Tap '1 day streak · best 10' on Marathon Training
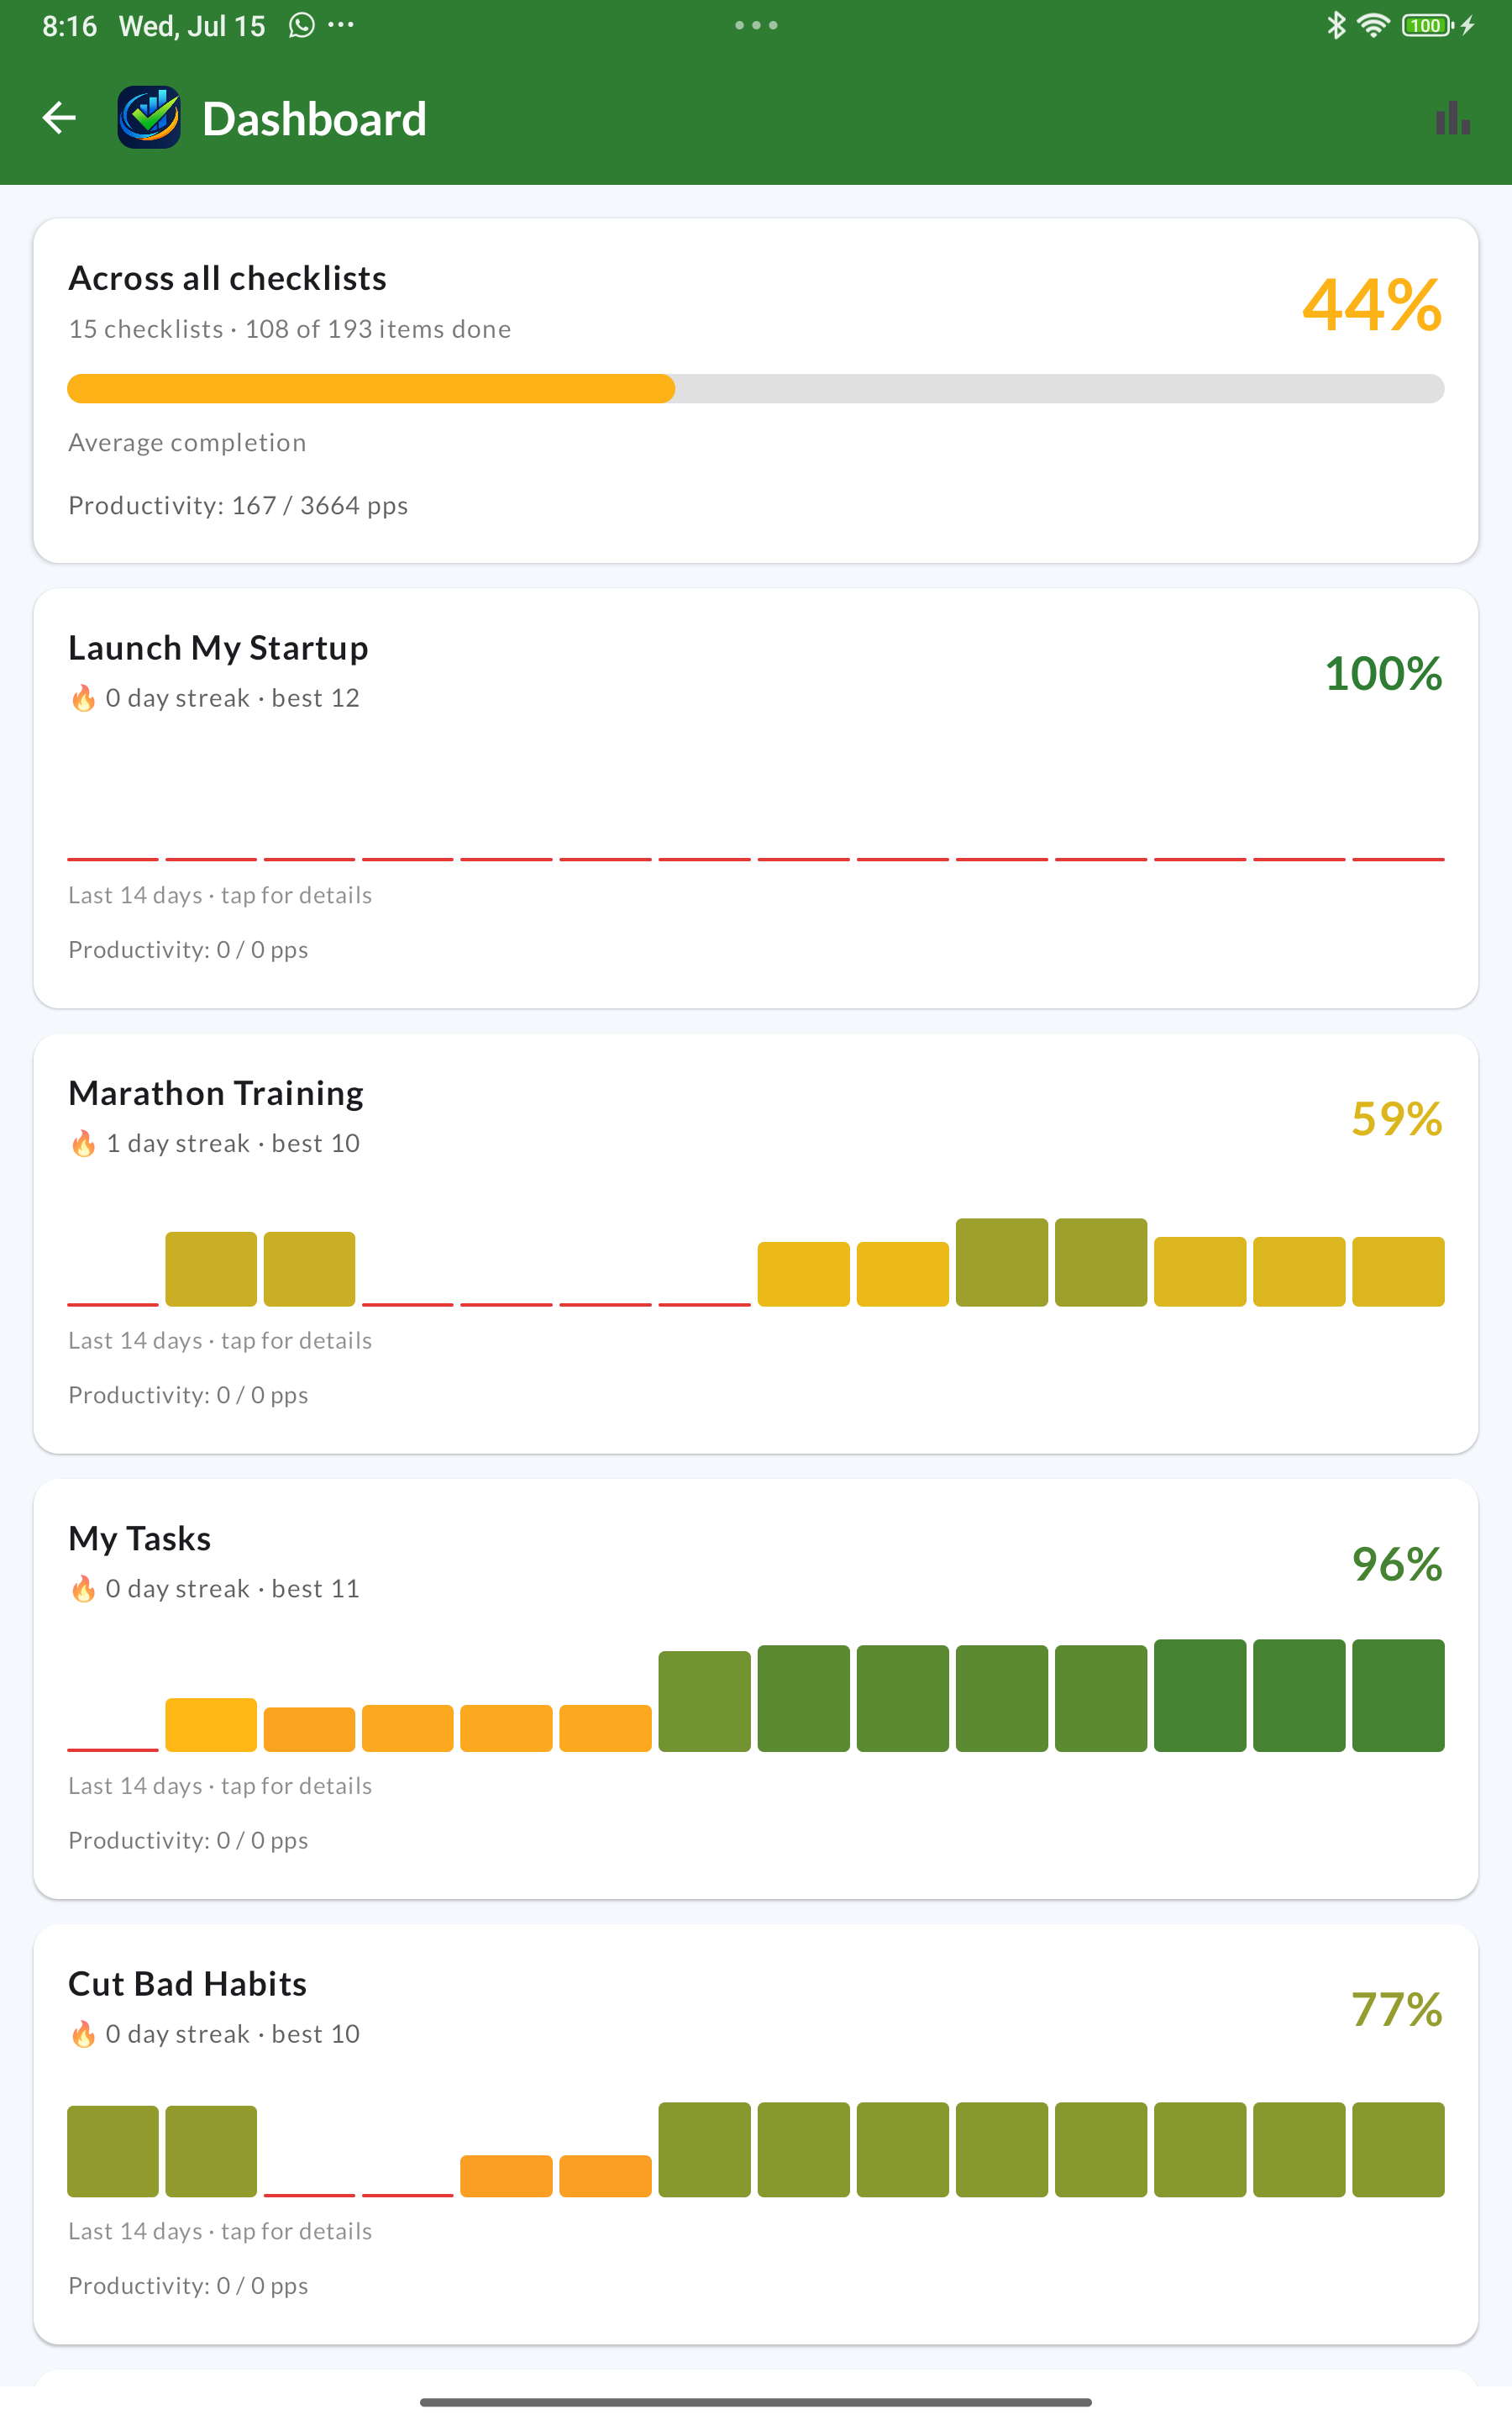 pos(233,1143)
